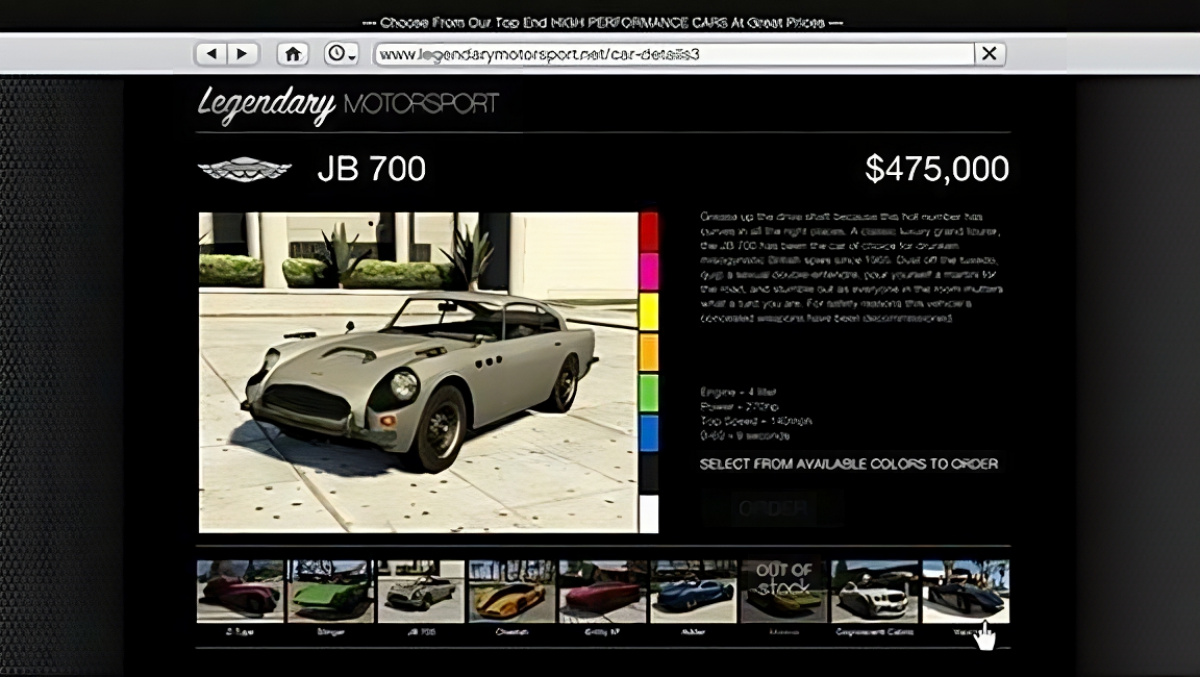The width and height of the screenshot is (1200, 677).
Task: Open the yellow Cheetah car thumbnail
Action: click(x=511, y=591)
